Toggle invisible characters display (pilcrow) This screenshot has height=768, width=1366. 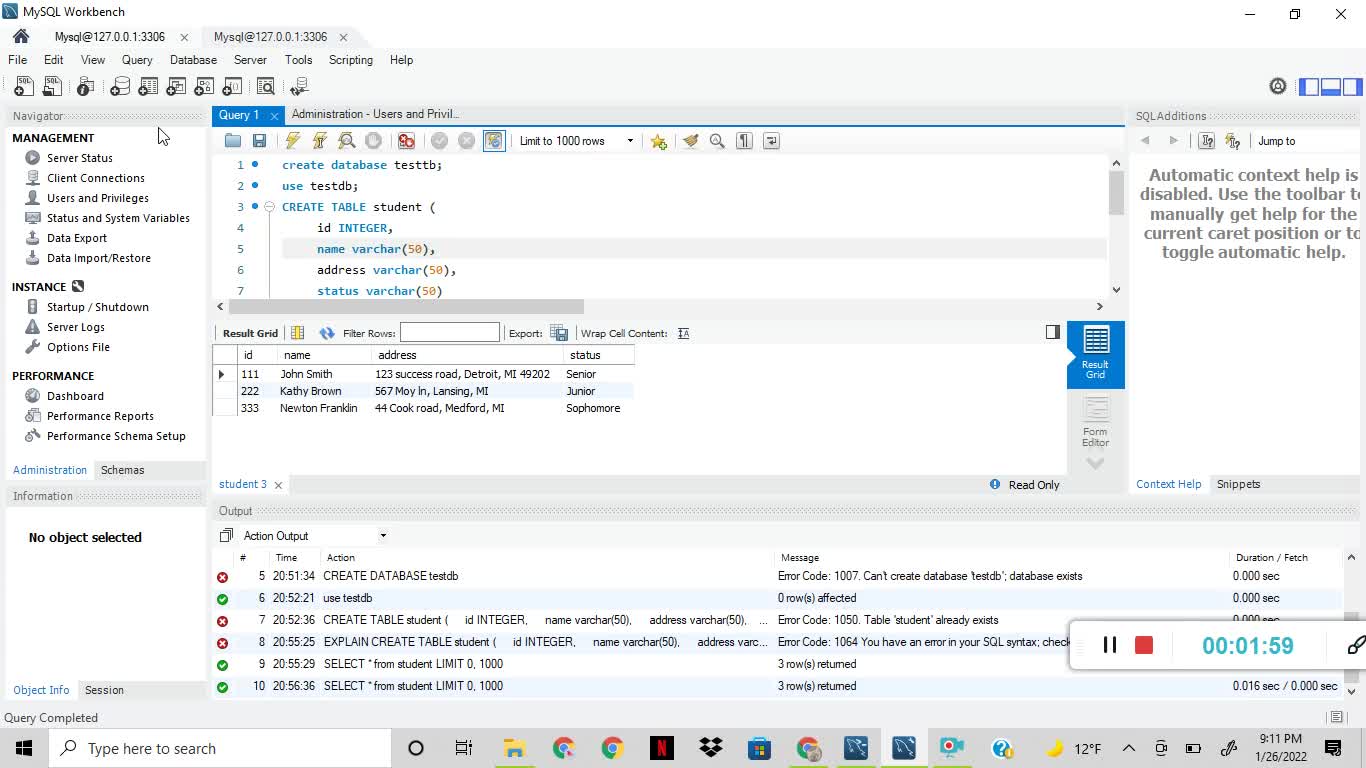pyautogui.click(x=744, y=141)
